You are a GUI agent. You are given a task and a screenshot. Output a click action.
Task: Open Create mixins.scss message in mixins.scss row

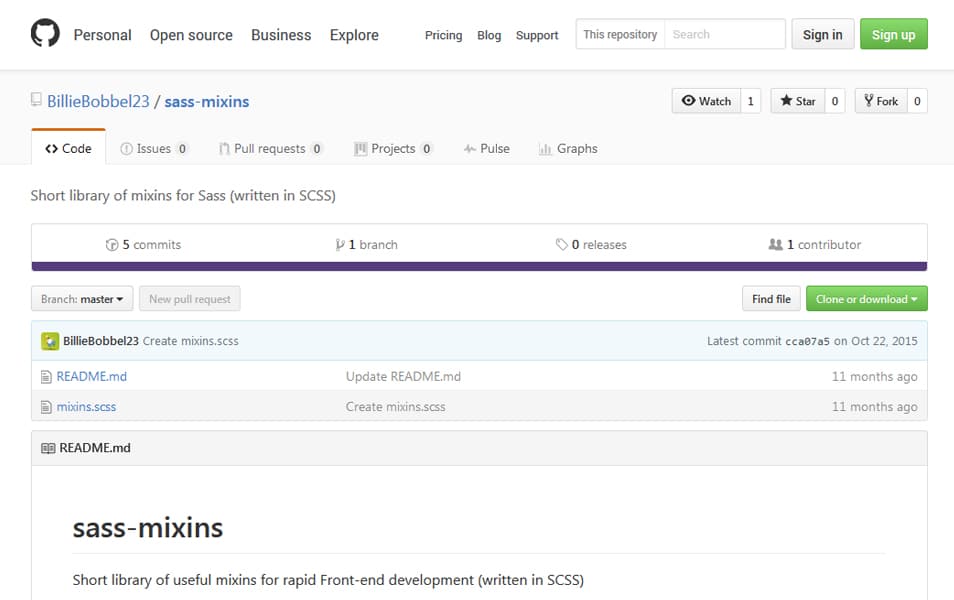[x=395, y=406]
